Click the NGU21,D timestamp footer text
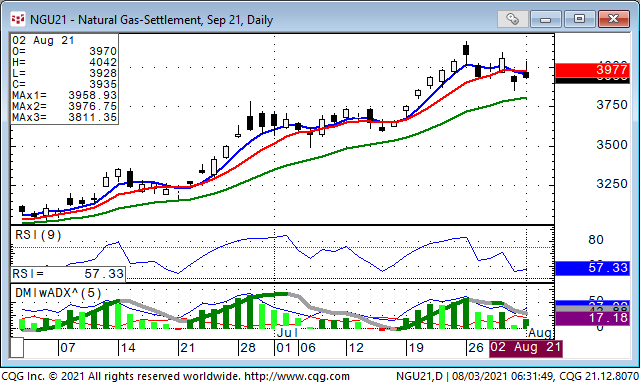640x384 pixels. (x=518, y=376)
